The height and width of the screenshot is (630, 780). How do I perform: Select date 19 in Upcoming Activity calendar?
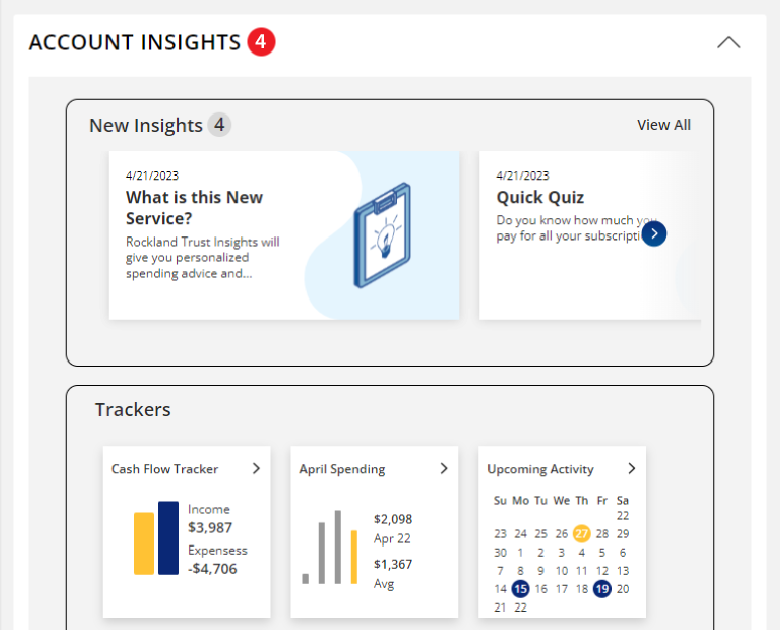pyautogui.click(x=601, y=589)
